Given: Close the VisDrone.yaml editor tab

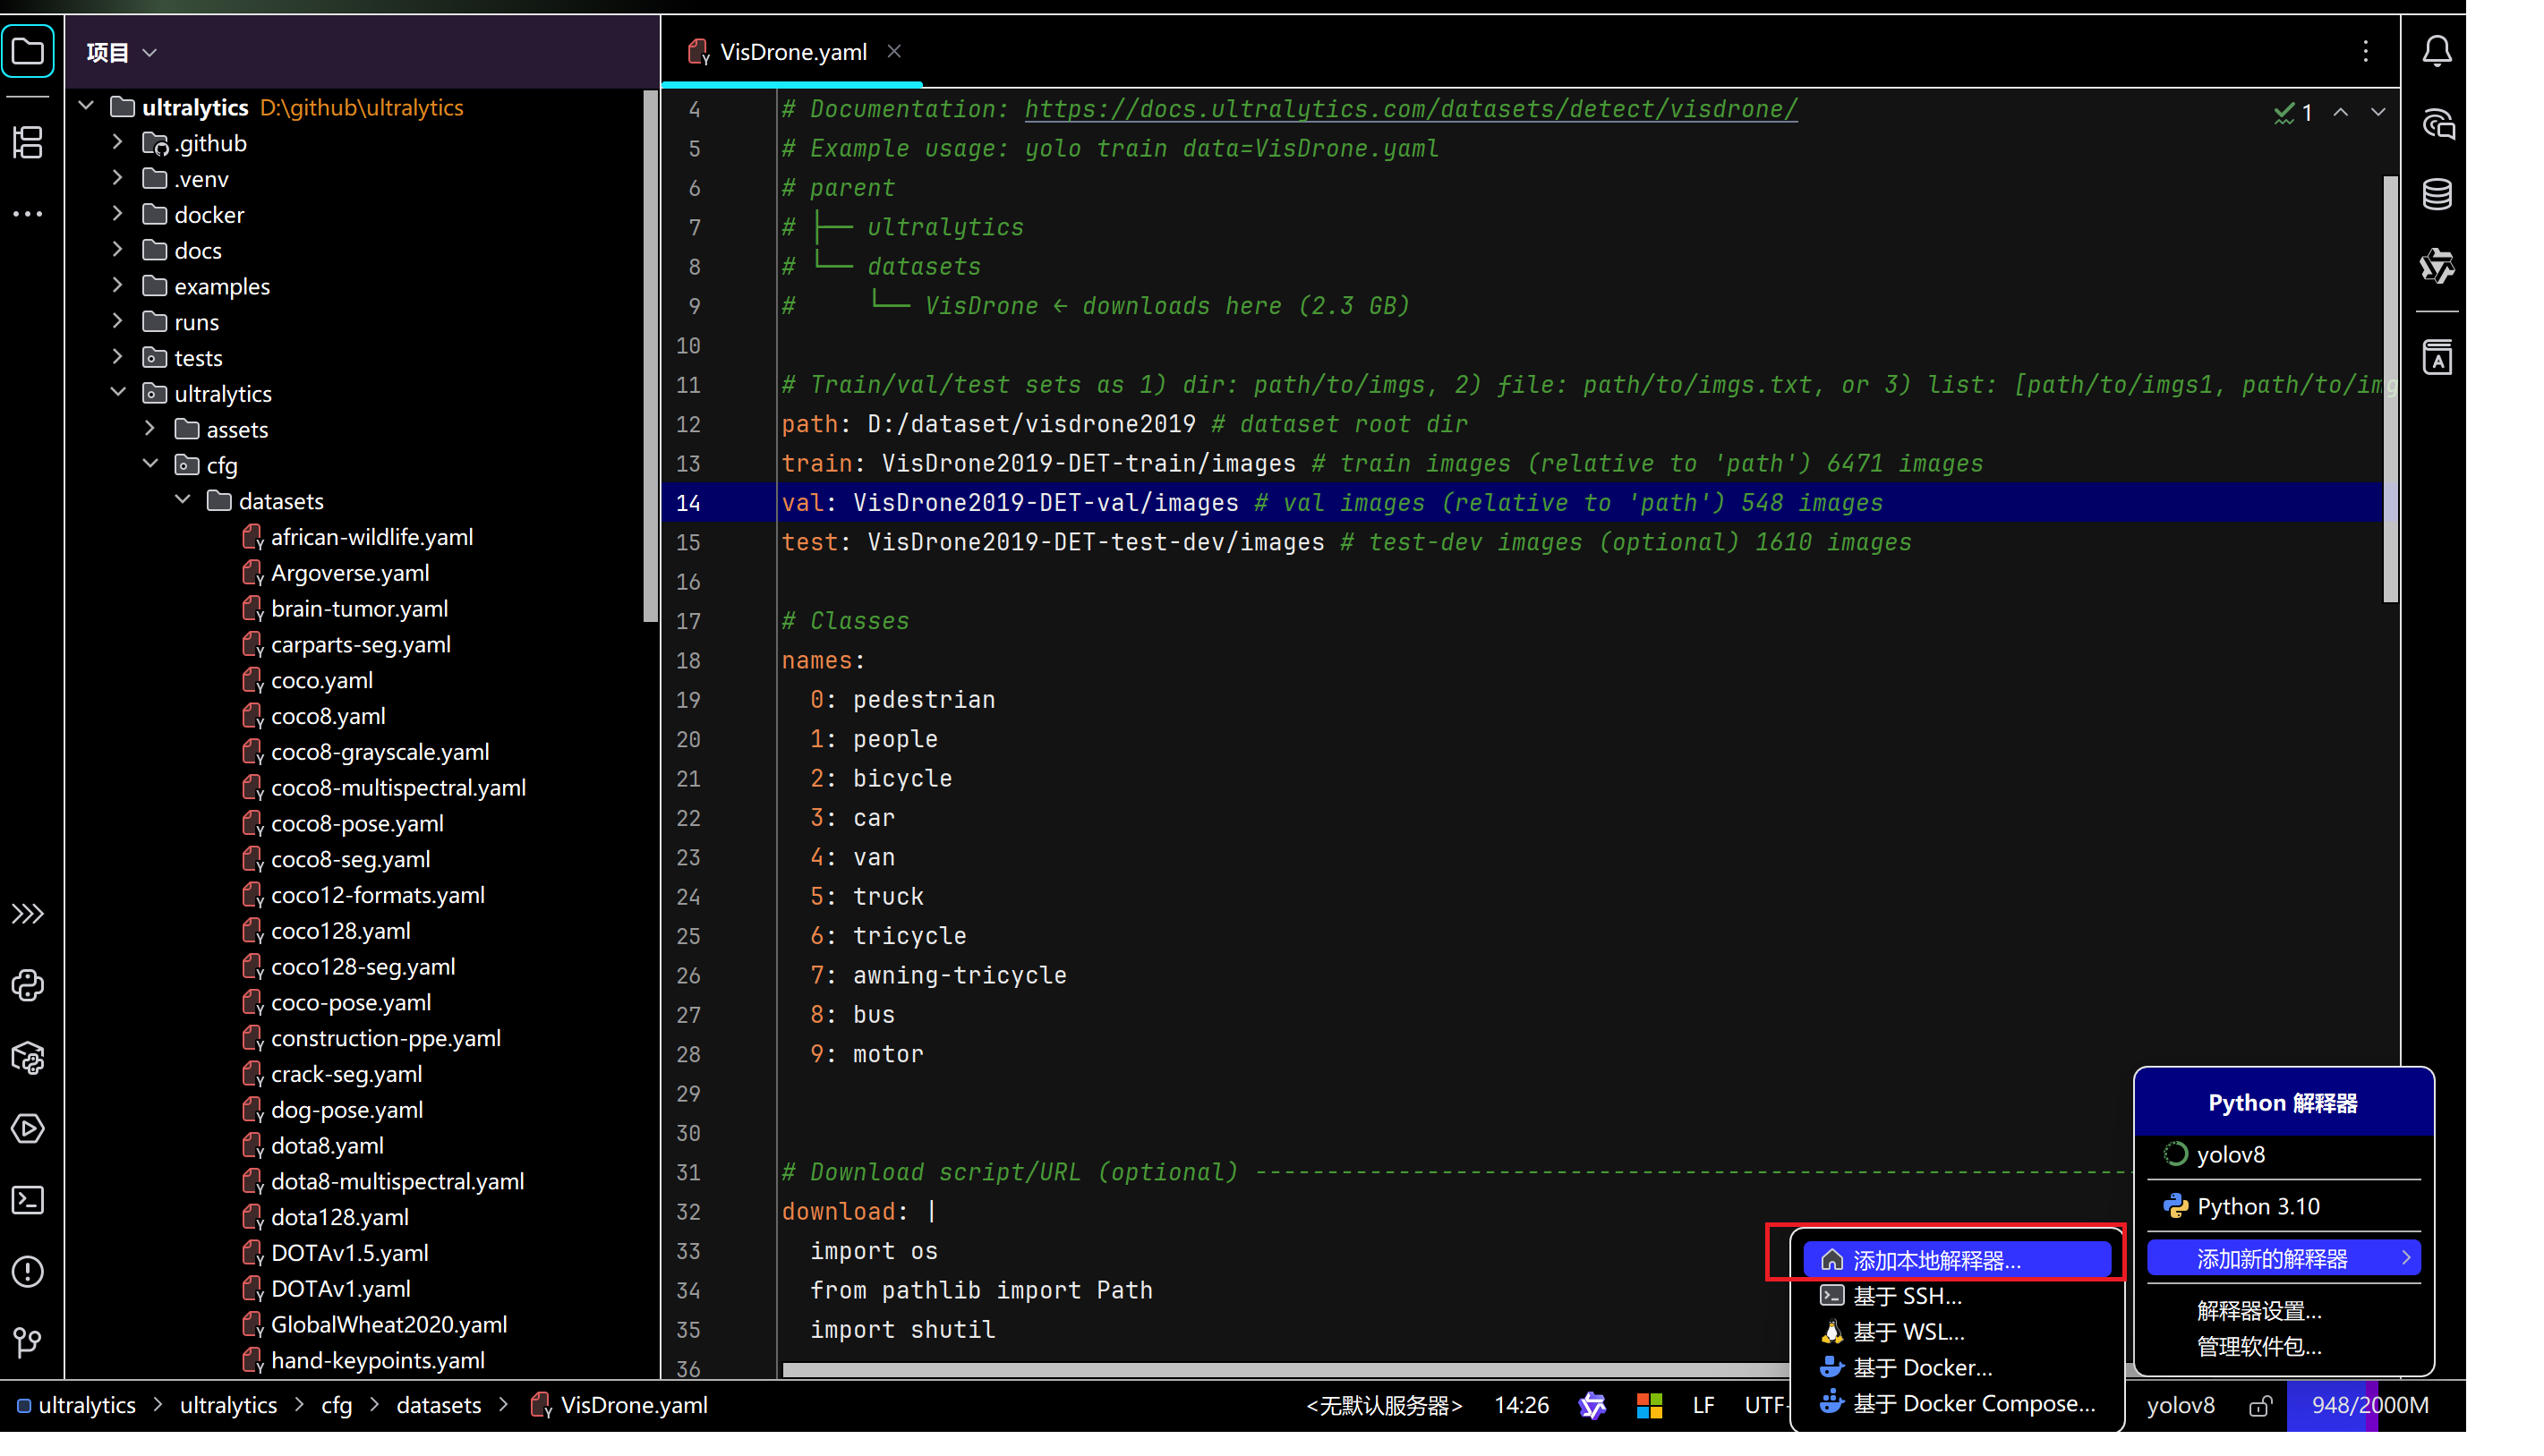Looking at the screenshot, I should [x=894, y=51].
